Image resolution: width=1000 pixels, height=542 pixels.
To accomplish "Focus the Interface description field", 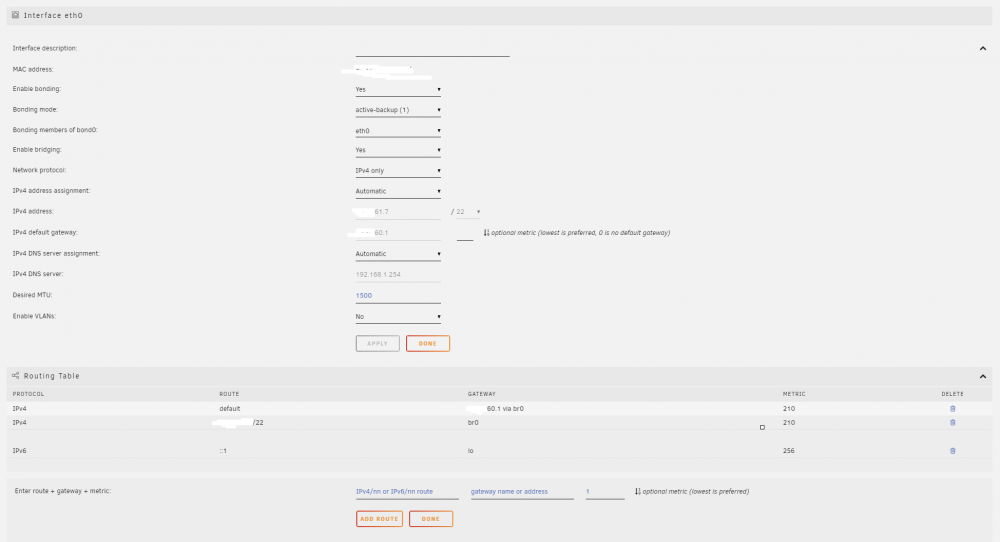I will (x=432, y=49).
